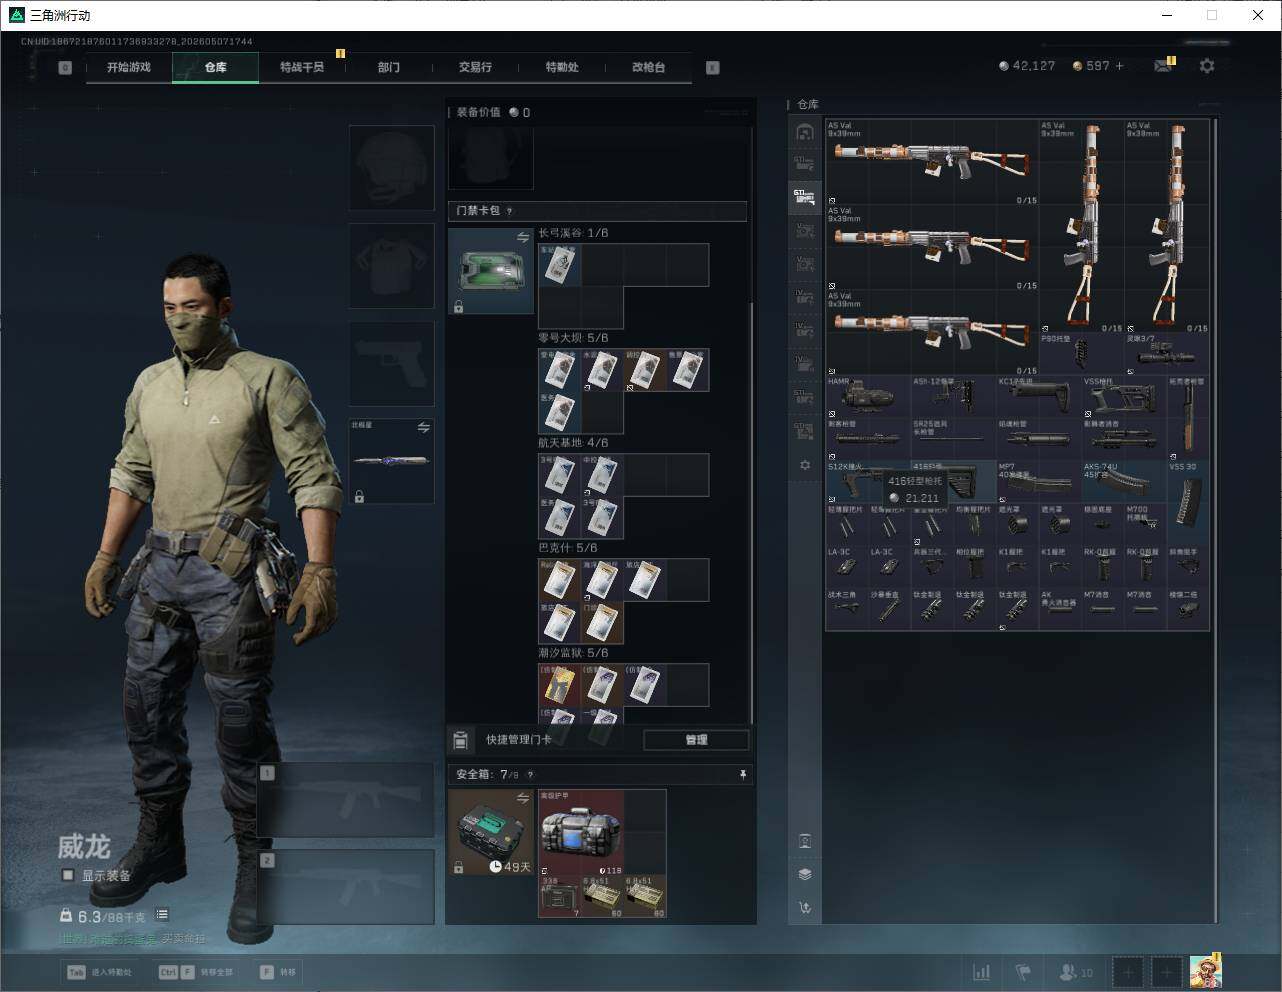Select the first warehouse storage tab icon
Viewport: 1282px width, 992px height.
point(804,132)
